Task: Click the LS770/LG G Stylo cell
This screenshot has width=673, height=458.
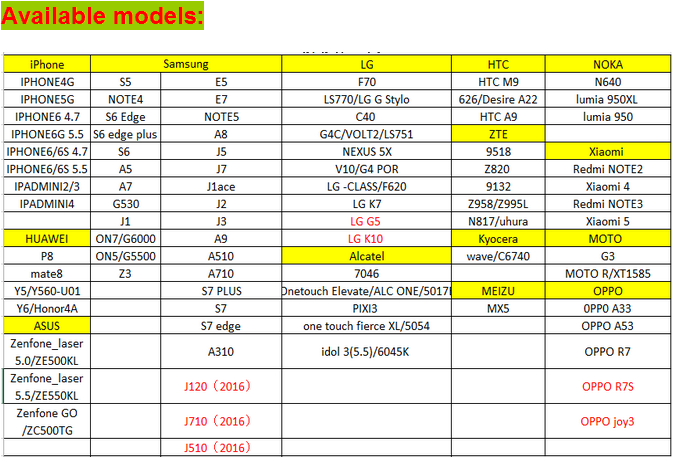Action: pos(367,99)
